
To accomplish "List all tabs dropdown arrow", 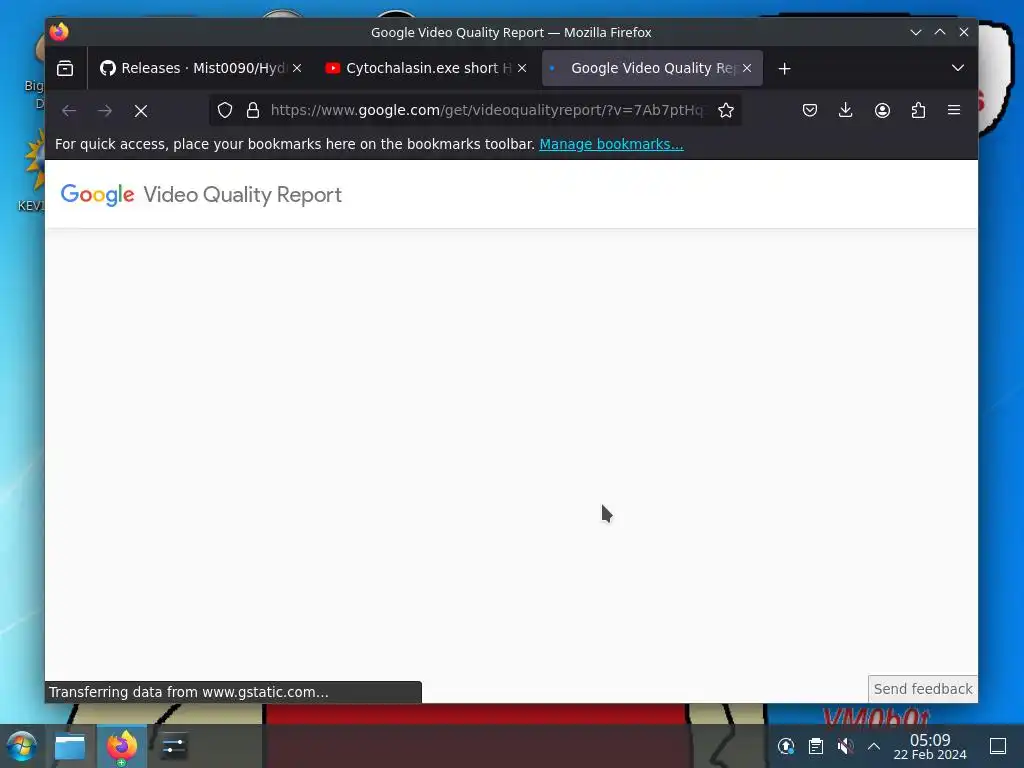I will [x=957, y=68].
